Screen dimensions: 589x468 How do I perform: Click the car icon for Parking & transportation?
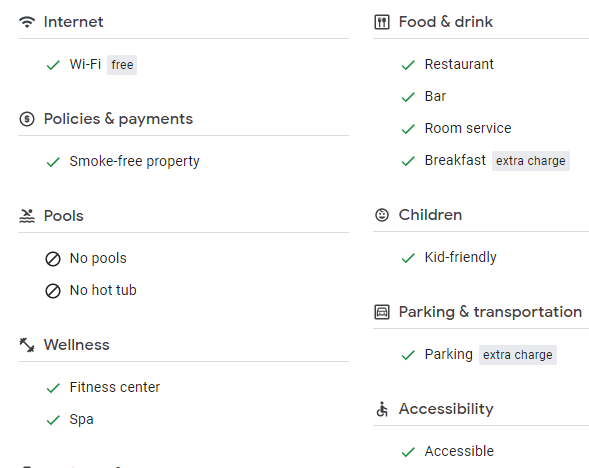tap(382, 312)
